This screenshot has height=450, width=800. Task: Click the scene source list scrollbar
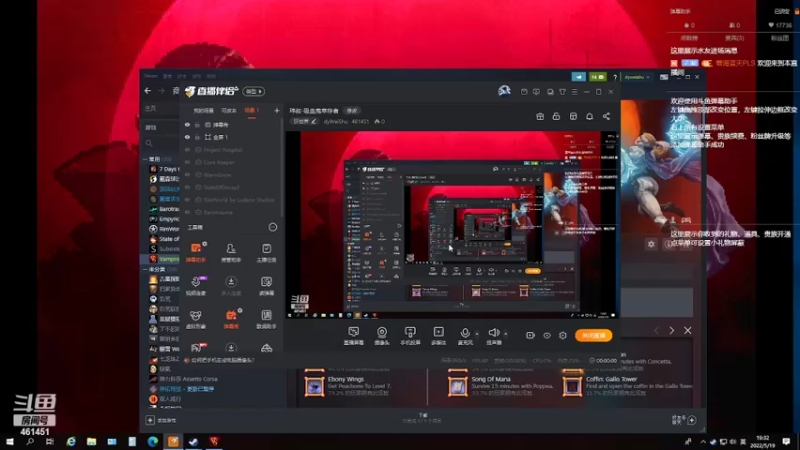[281, 168]
